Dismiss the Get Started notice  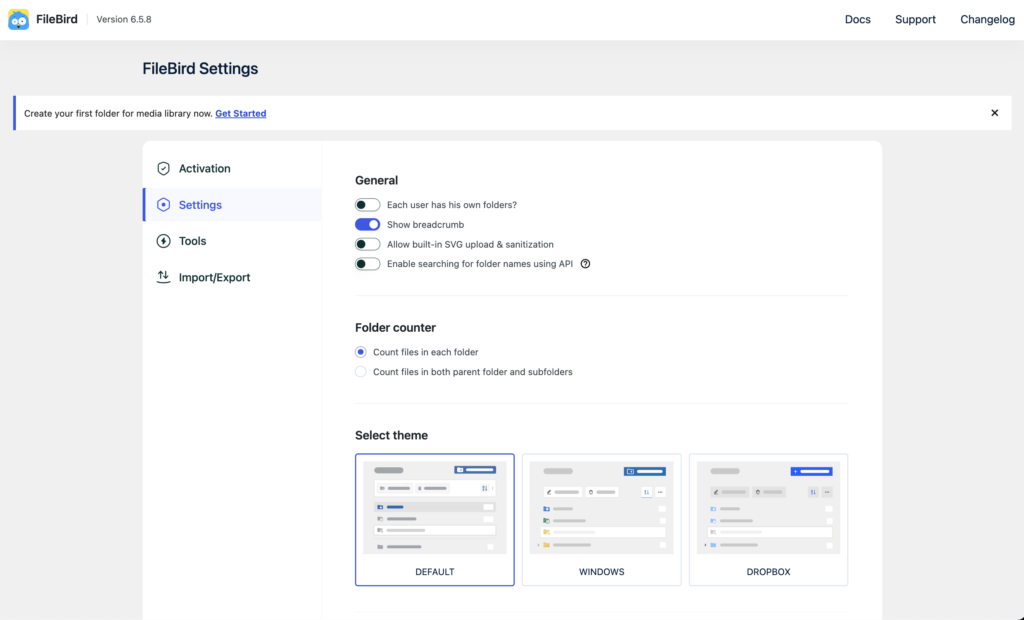click(994, 113)
